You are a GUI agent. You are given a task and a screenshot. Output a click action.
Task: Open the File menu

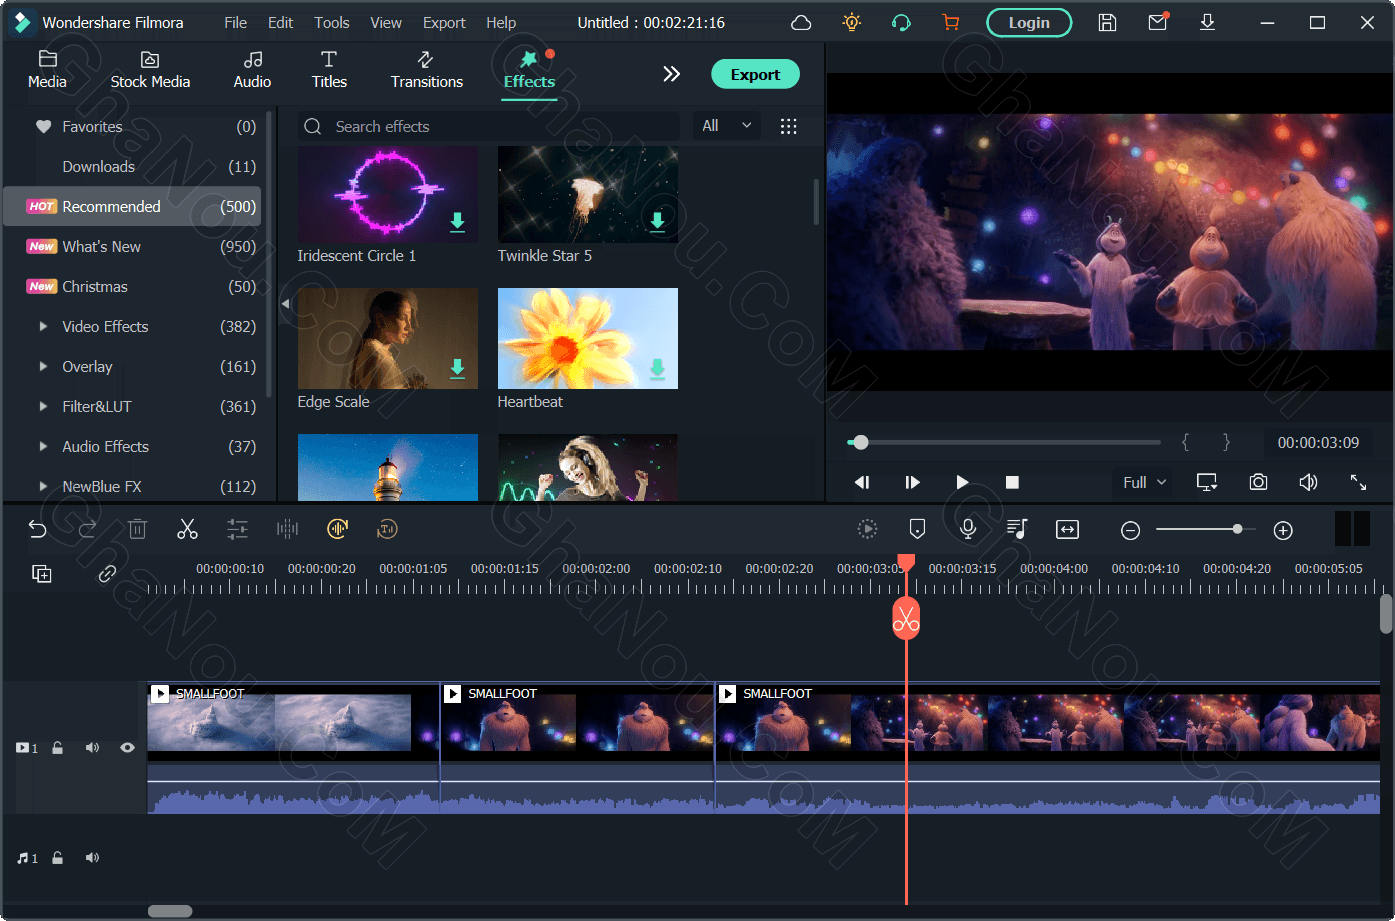click(236, 22)
